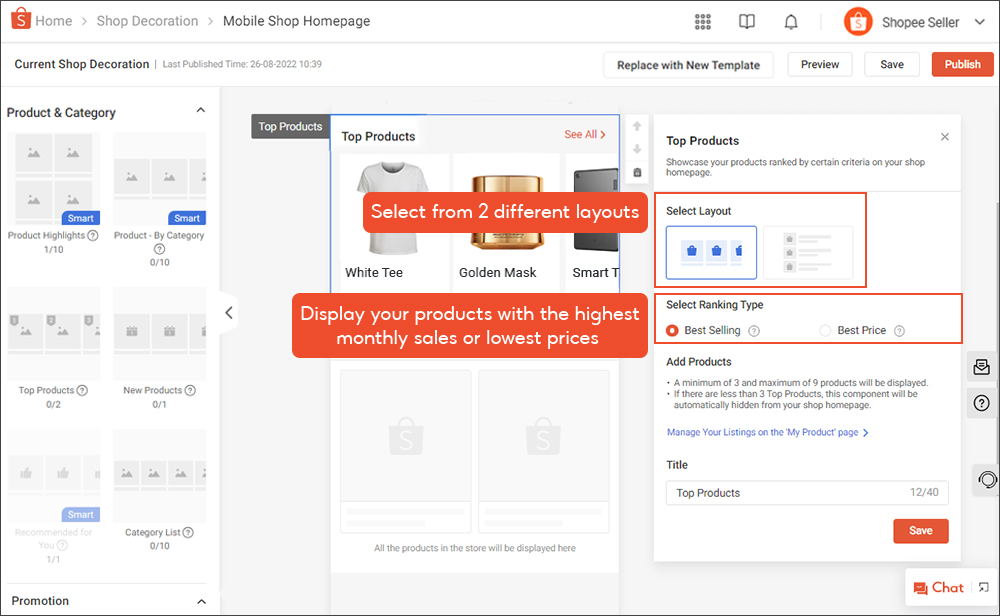Open the apps grid menu icon
The width and height of the screenshot is (1000, 616).
pyautogui.click(x=703, y=22)
